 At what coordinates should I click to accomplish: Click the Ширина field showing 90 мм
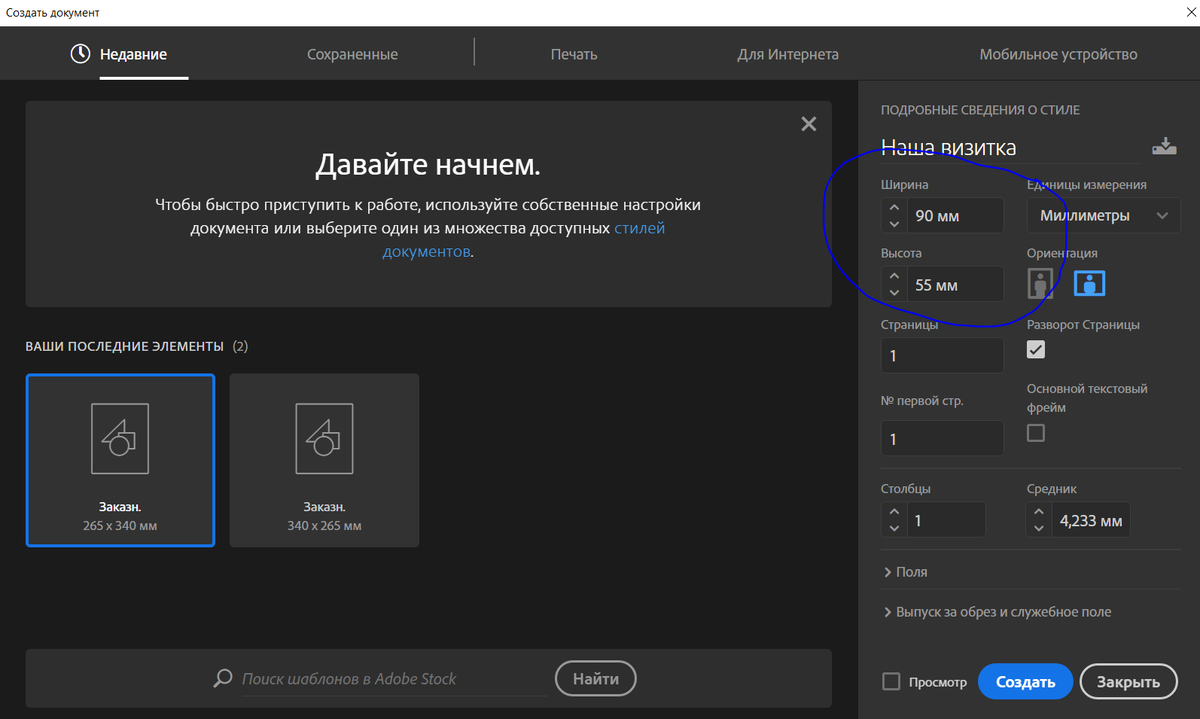[x=954, y=216]
